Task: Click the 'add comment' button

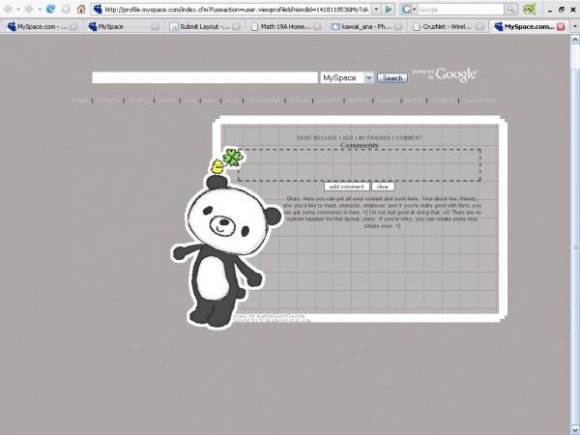Action: pos(347,187)
